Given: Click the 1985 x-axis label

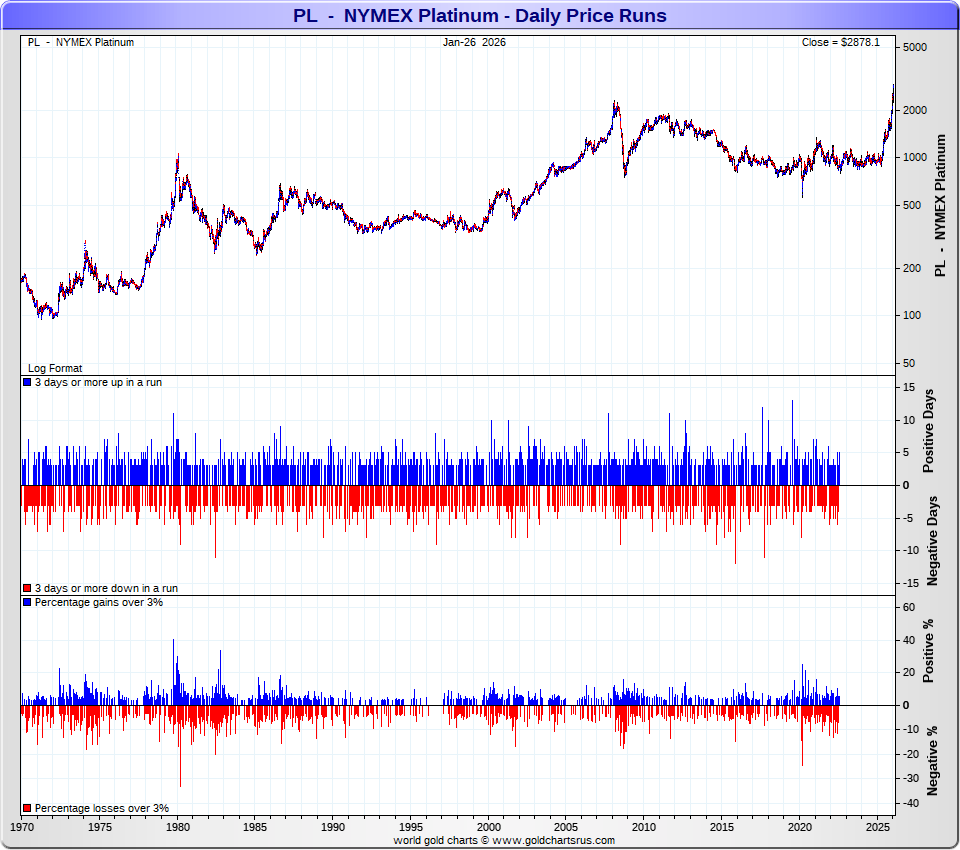Looking at the screenshot, I should tap(255, 827).
